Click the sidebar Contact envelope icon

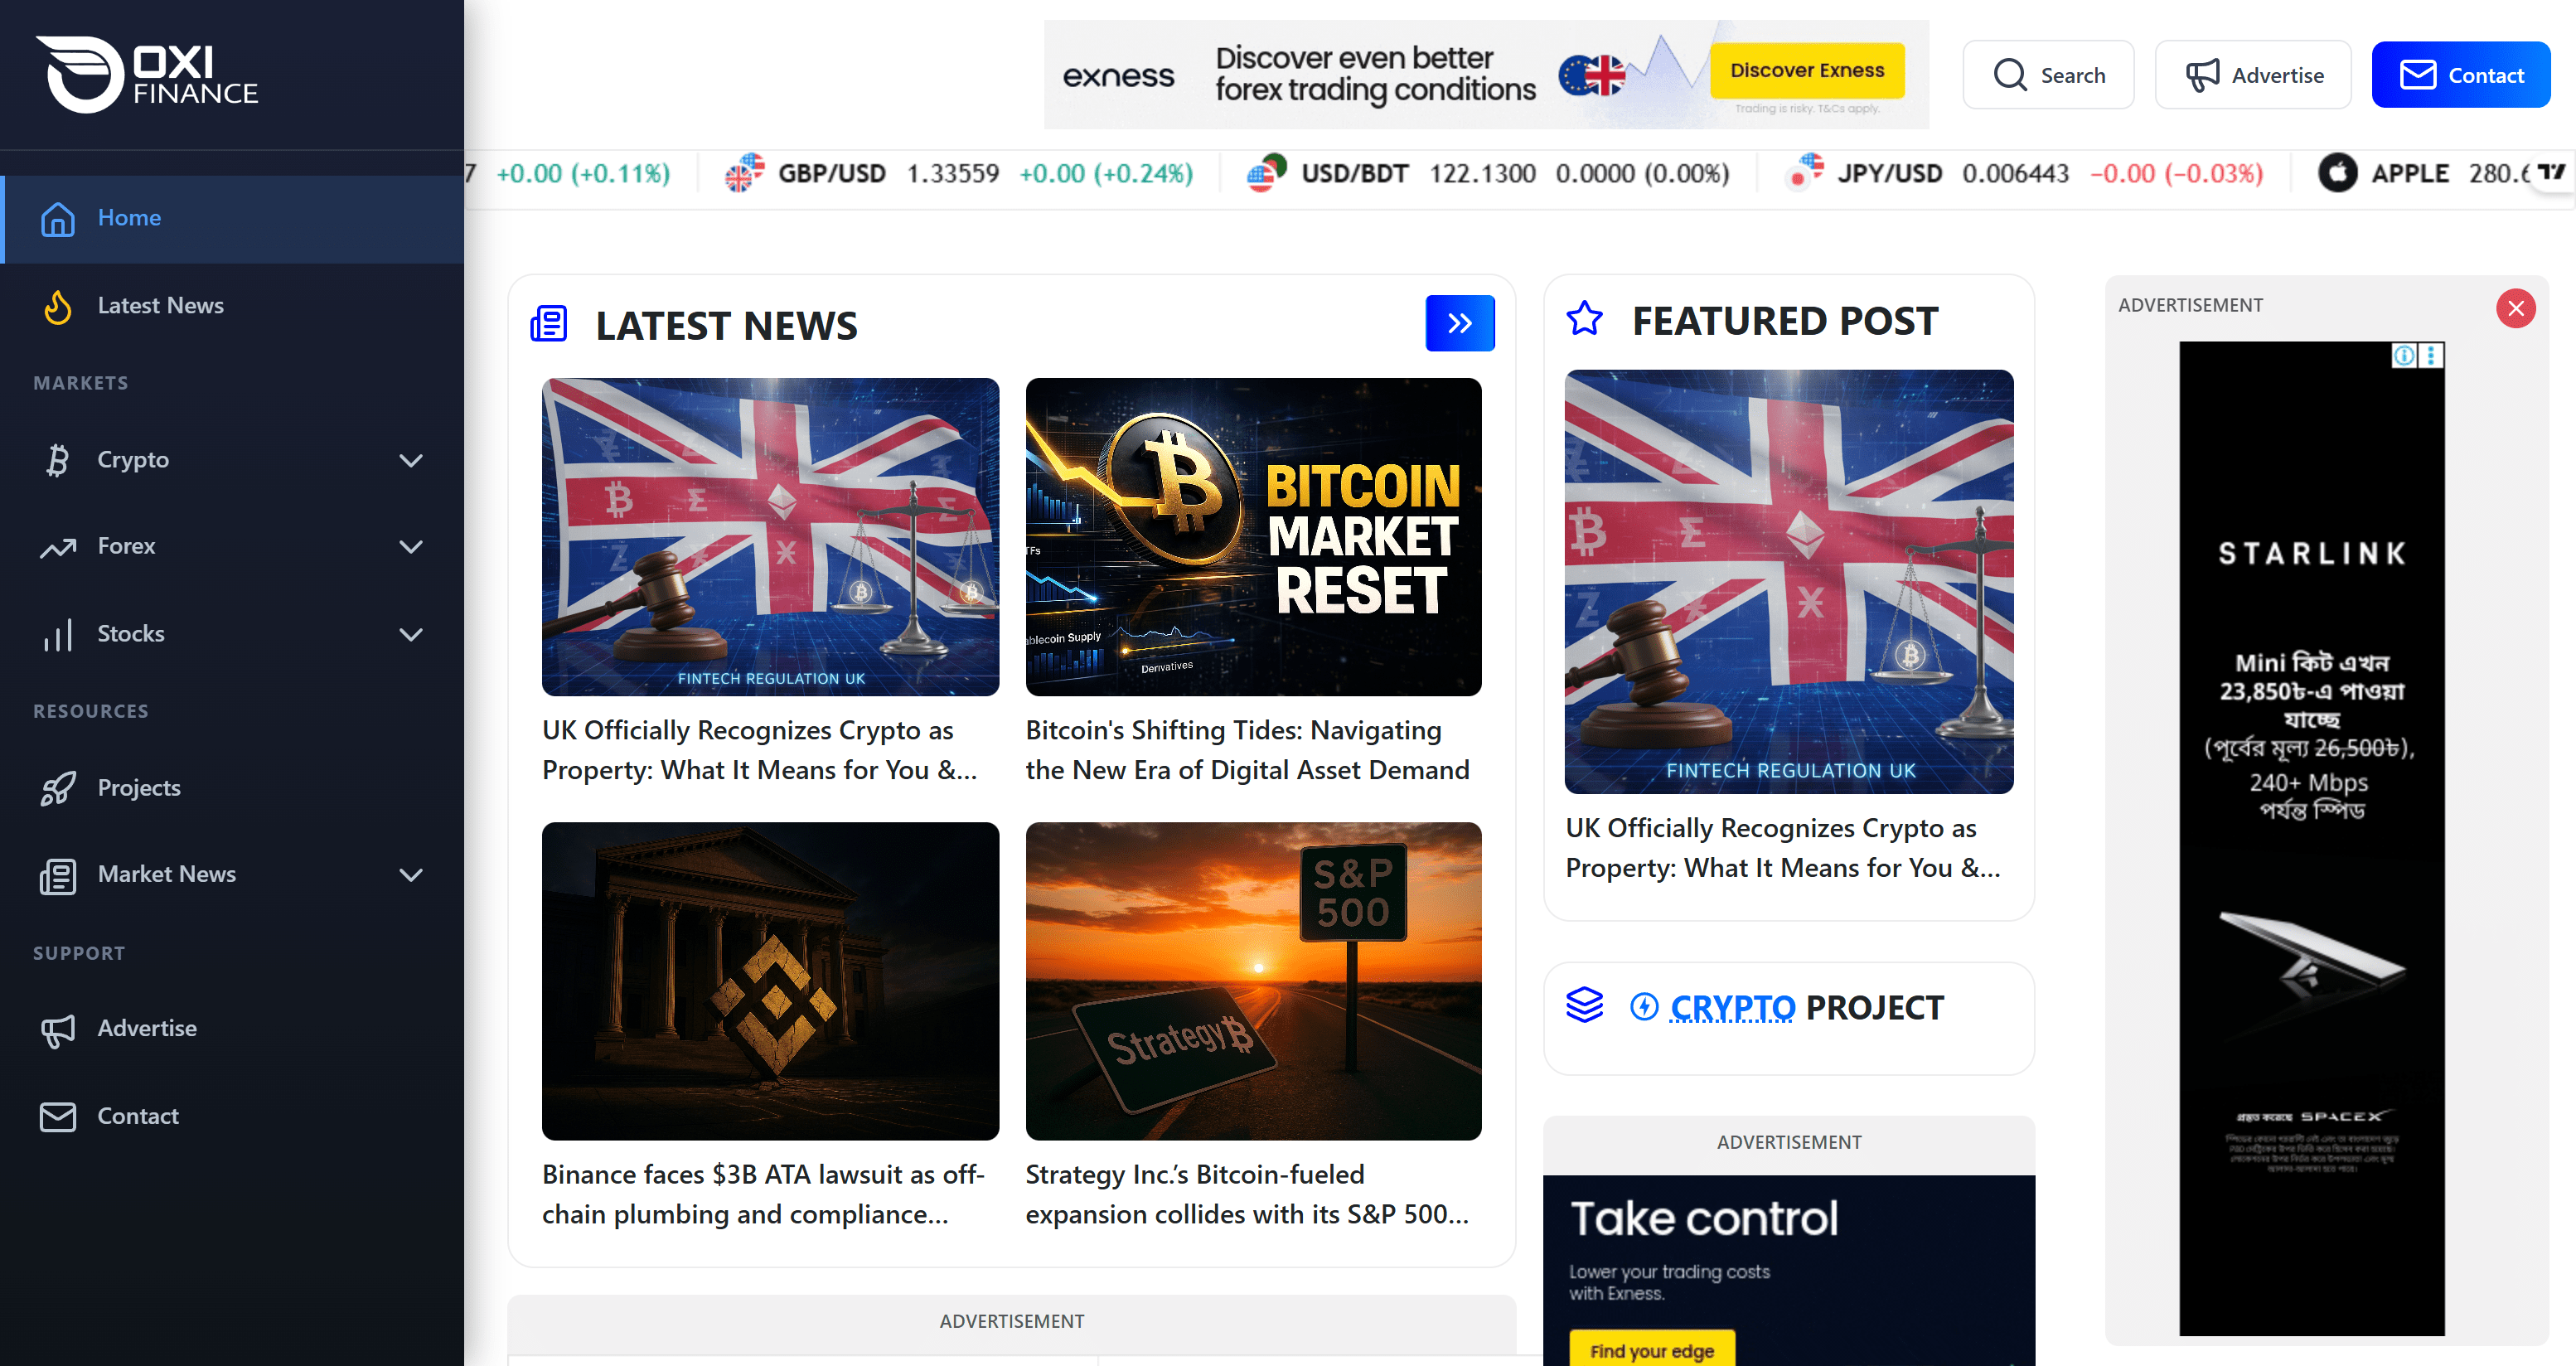coord(58,1117)
